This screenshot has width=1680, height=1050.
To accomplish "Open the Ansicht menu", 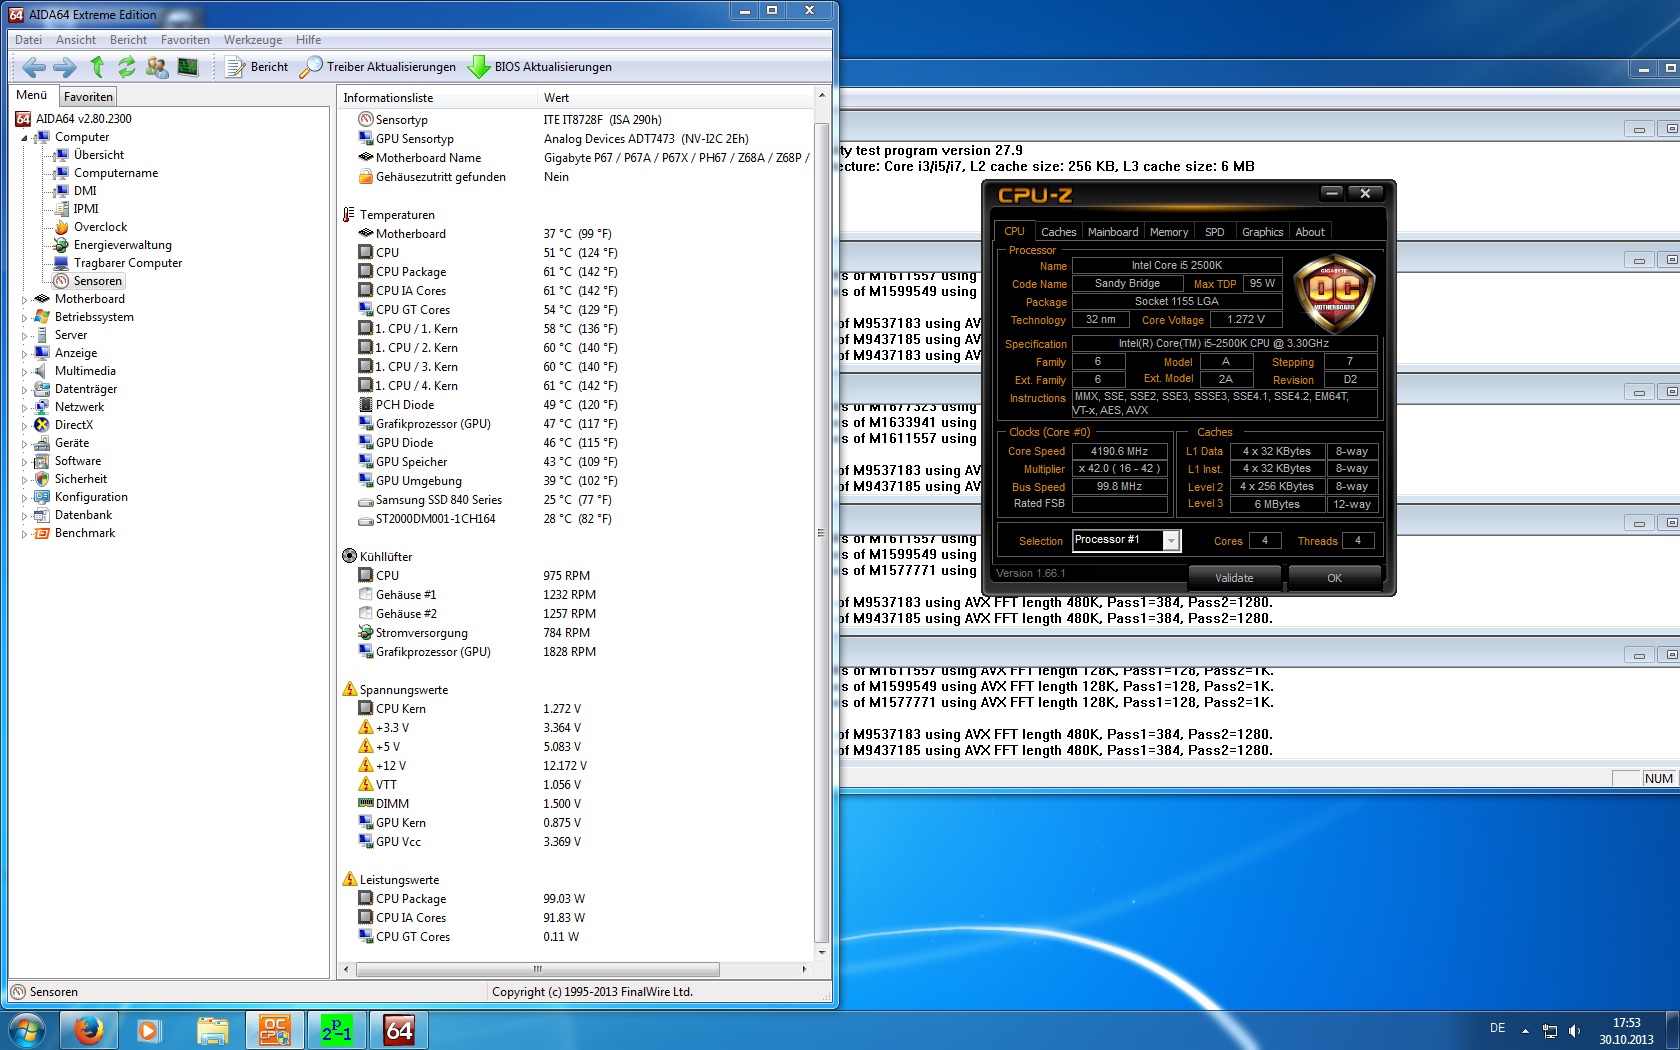I will tap(76, 40).
